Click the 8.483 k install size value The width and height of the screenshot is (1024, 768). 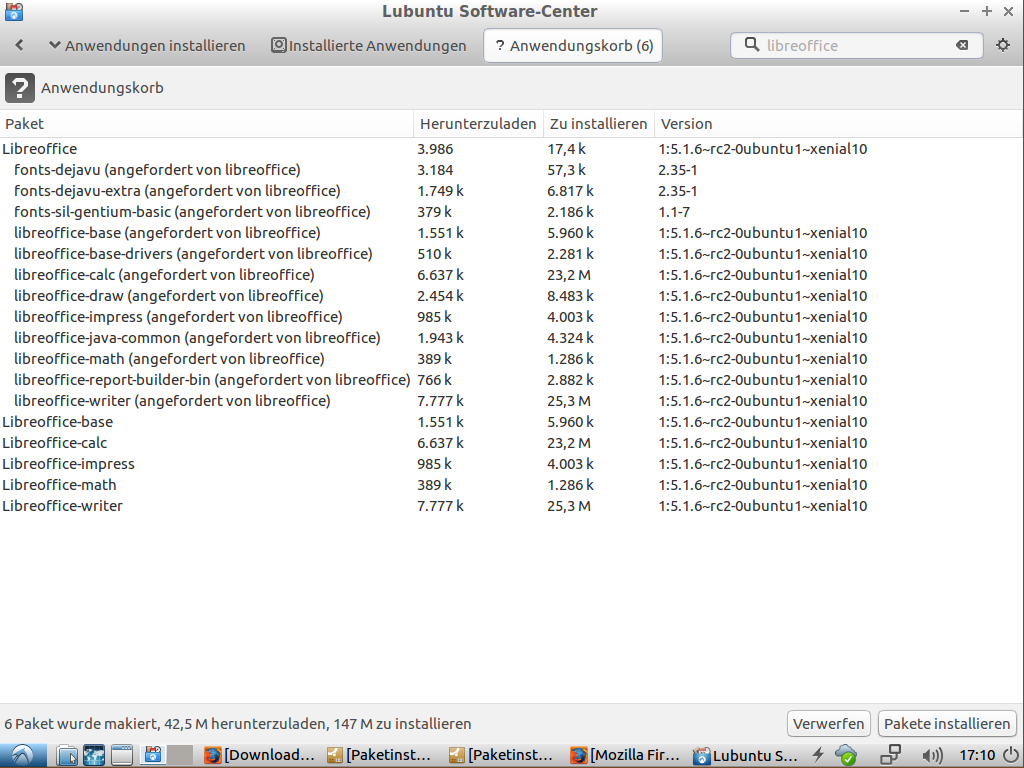point(570,296)
